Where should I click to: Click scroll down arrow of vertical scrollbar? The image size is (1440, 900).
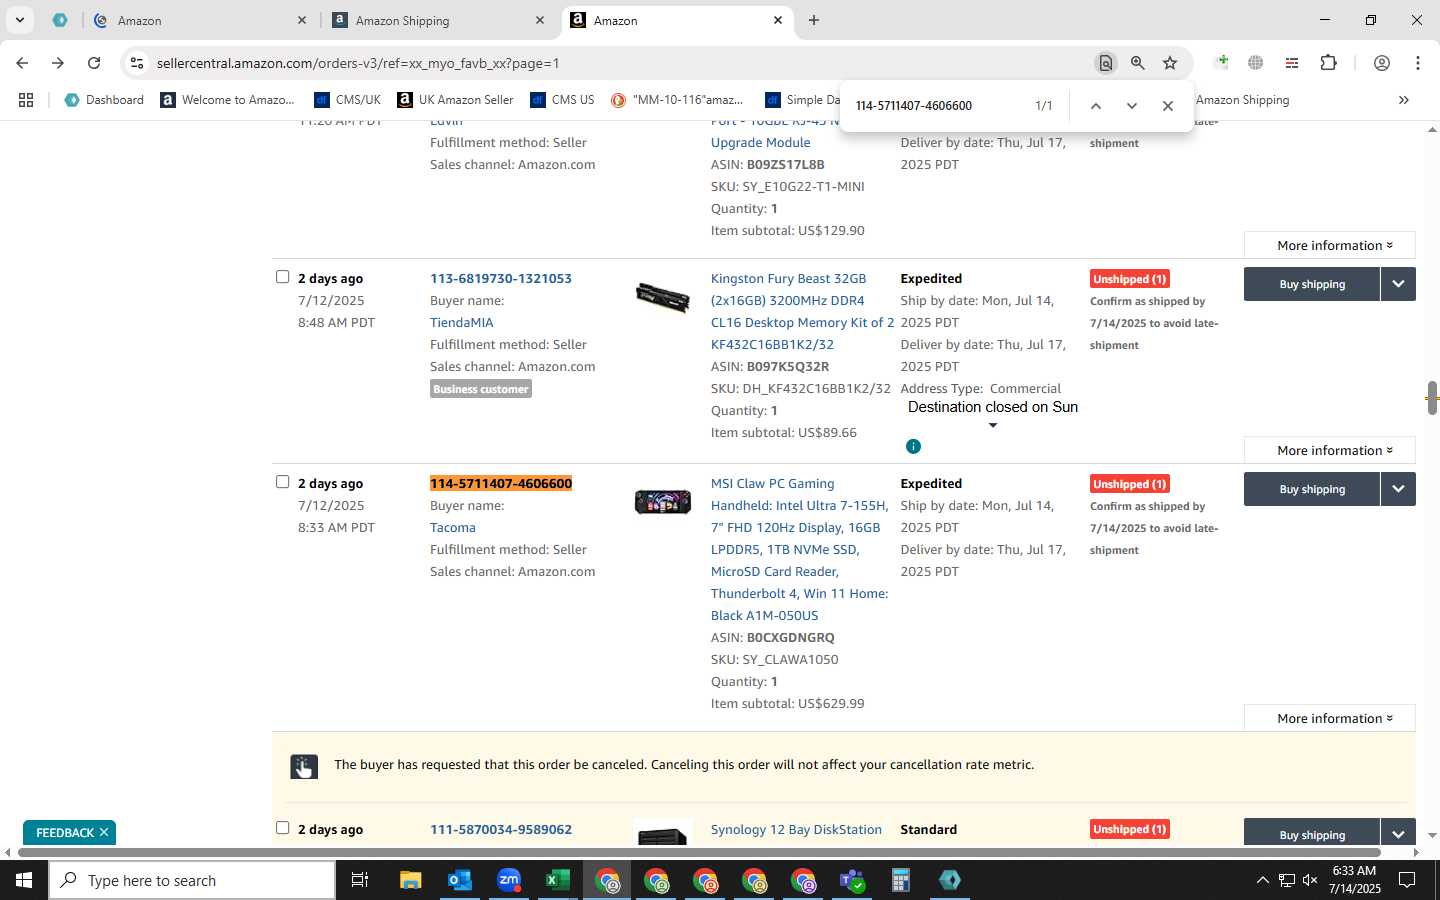1431,835
